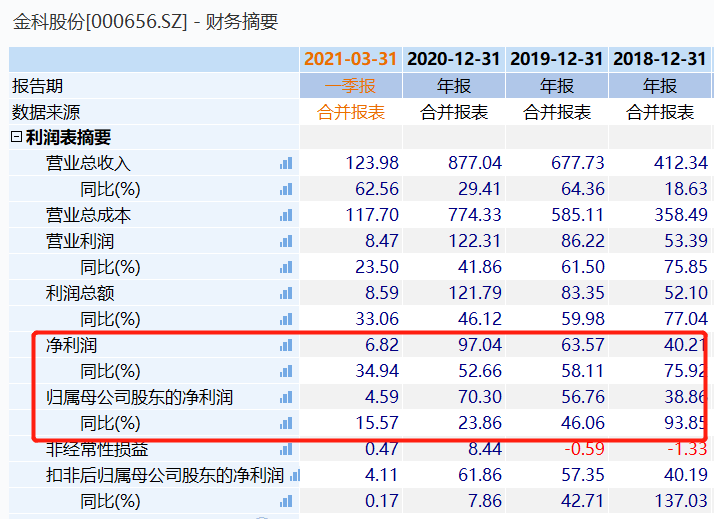Image resolution: width=714 pixels, height=519 pixels.
Task: Click the 营业总成本 row label
Action: click(x=88, y=215)
